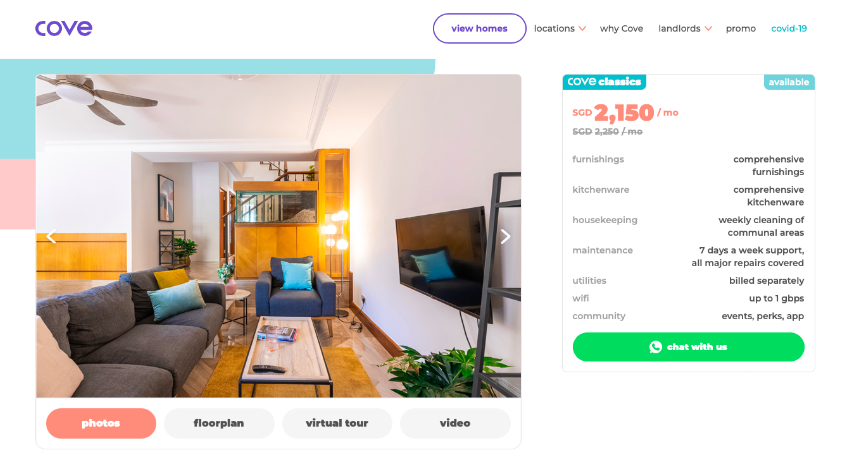
Task: Expand the landlords dropdown chevron
Action: pyautogui.click(x=708, y=29)
